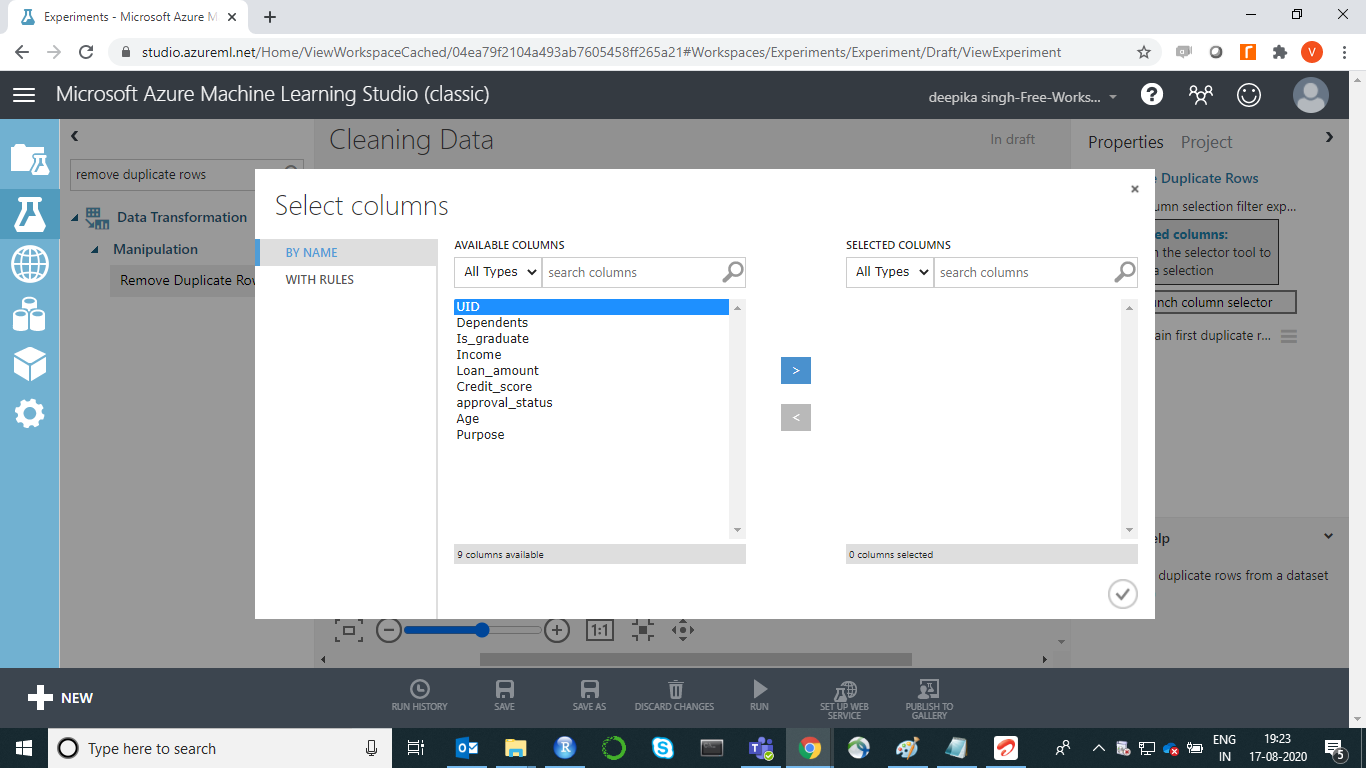This screenshot has width=1366, height=768.
Task: Open the Trained Models cube icon
Action: 29,365
